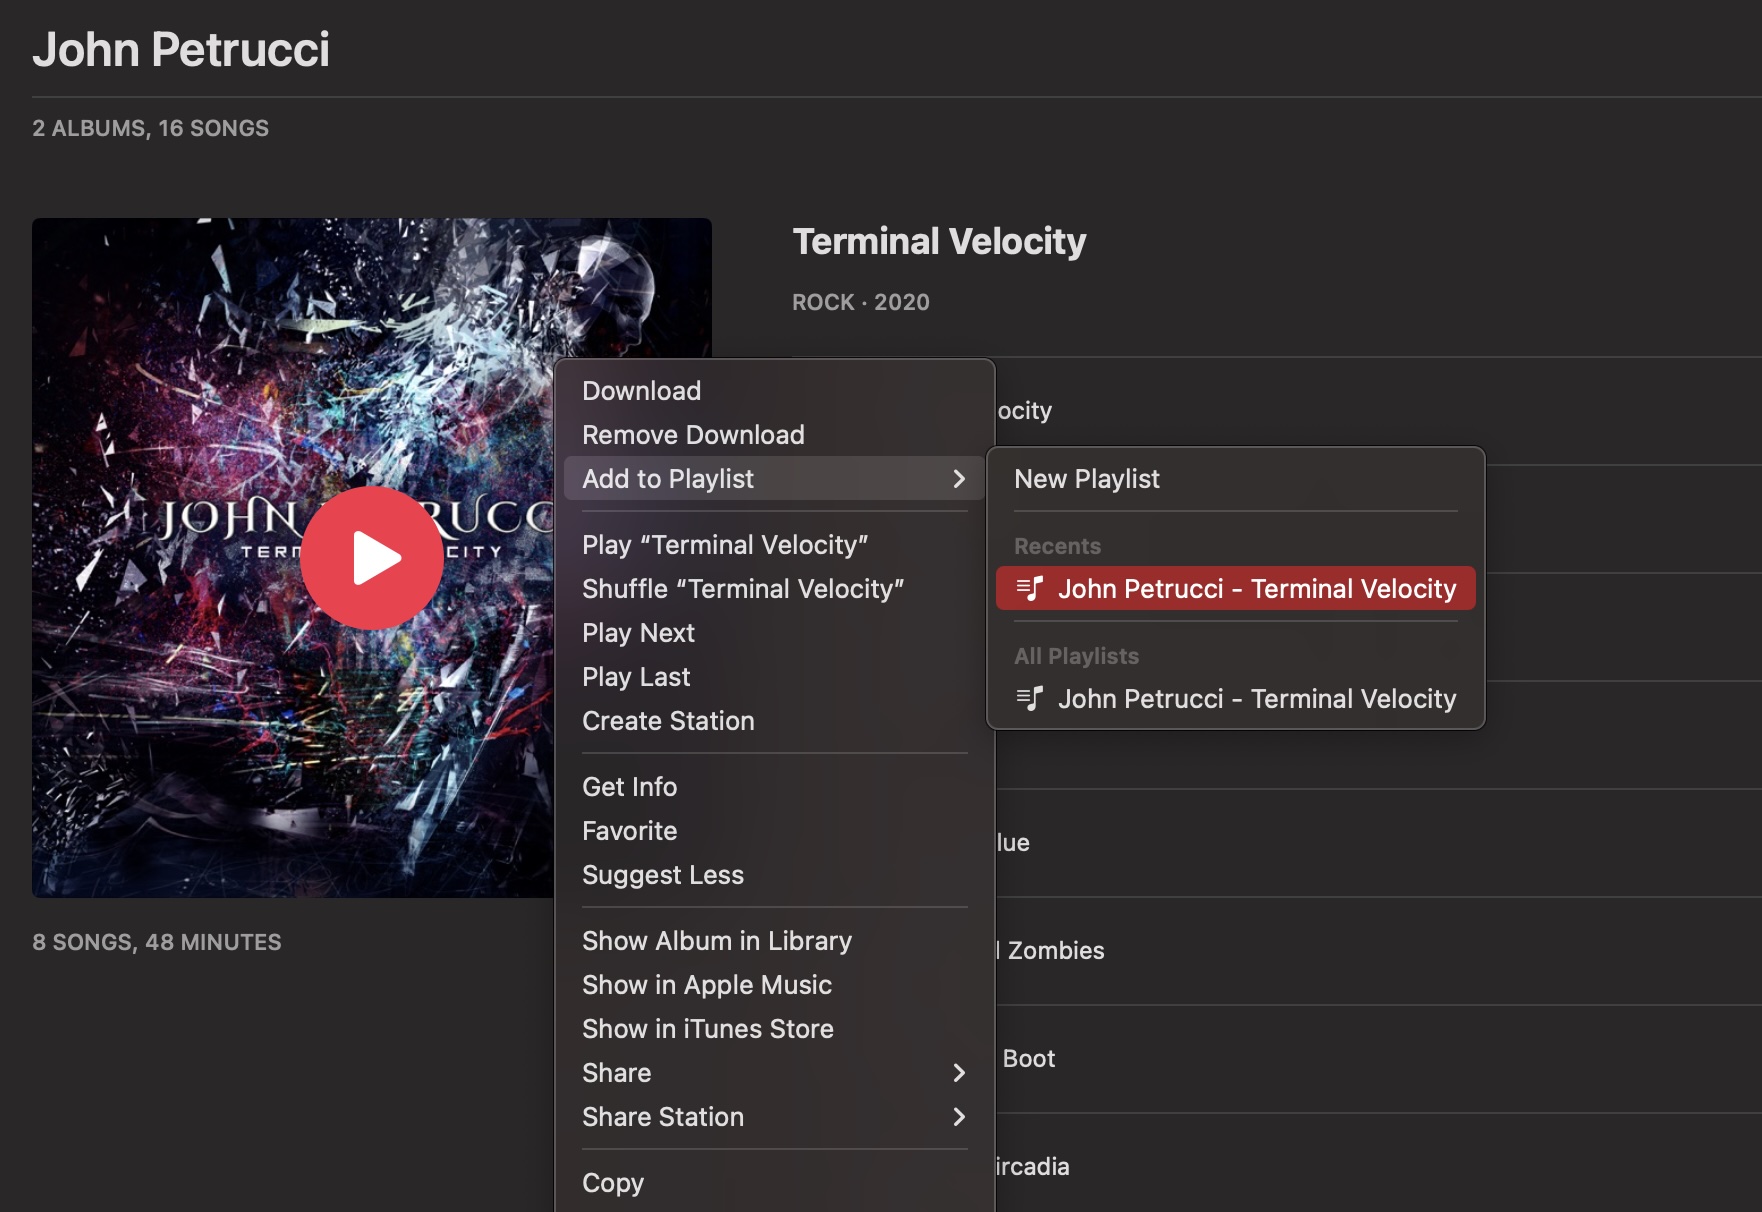
Task: Open the Share Station menu item
Action: coord(775,1117)
